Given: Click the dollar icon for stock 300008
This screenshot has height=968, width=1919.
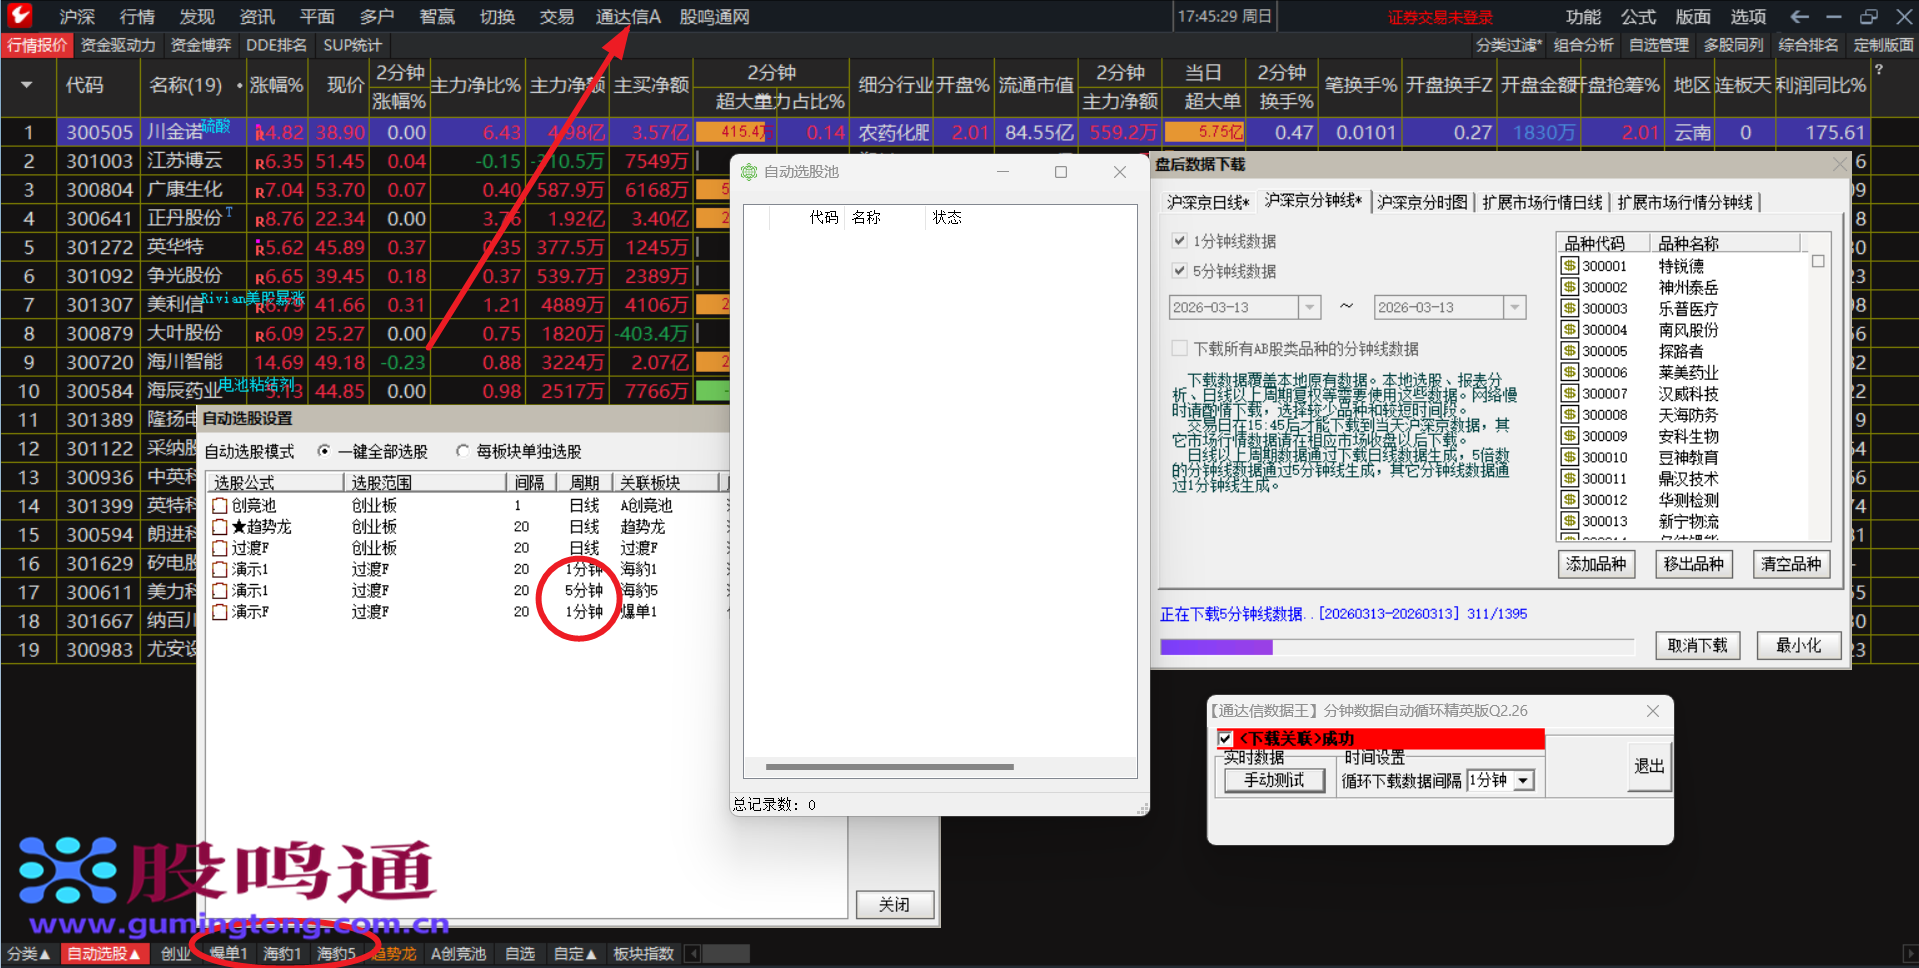Looking at the screenshot, I should click(x=1570, y=415).
